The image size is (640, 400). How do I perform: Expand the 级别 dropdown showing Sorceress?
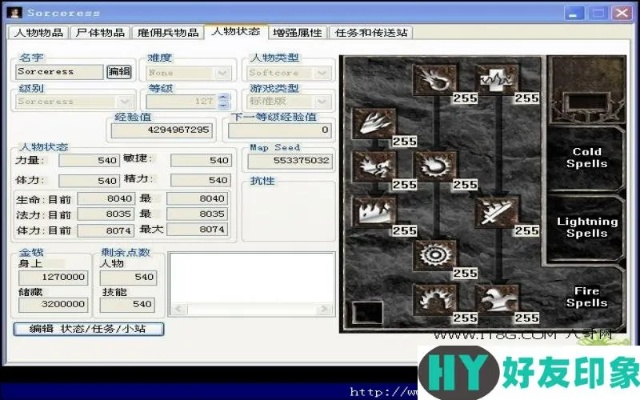pyautogui.click(x=124, y=101)
